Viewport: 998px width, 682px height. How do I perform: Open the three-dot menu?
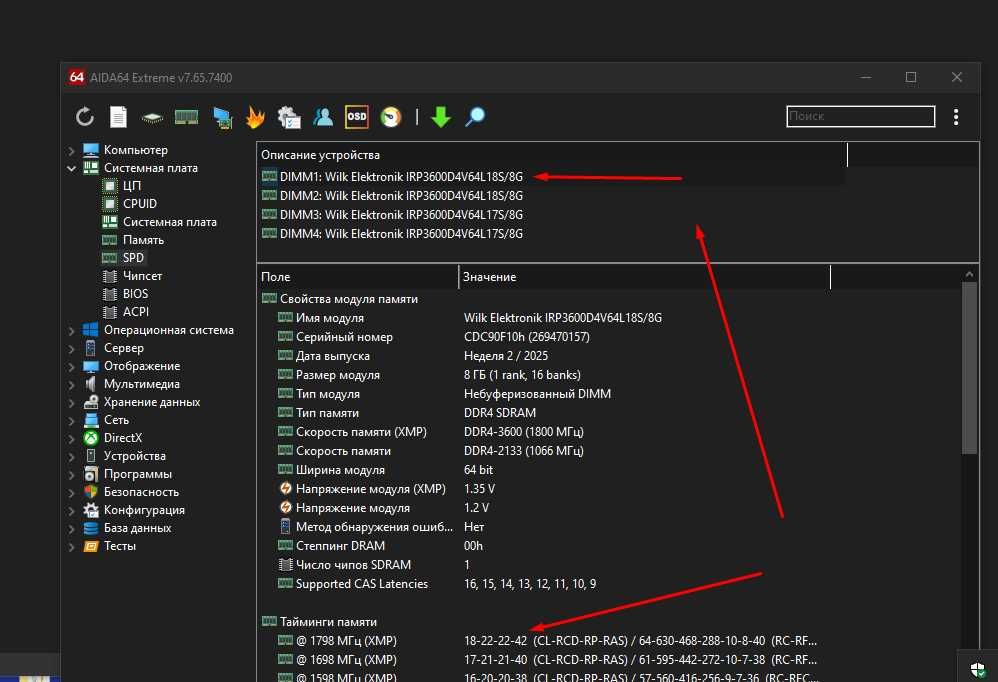click(x=956, y=117)
